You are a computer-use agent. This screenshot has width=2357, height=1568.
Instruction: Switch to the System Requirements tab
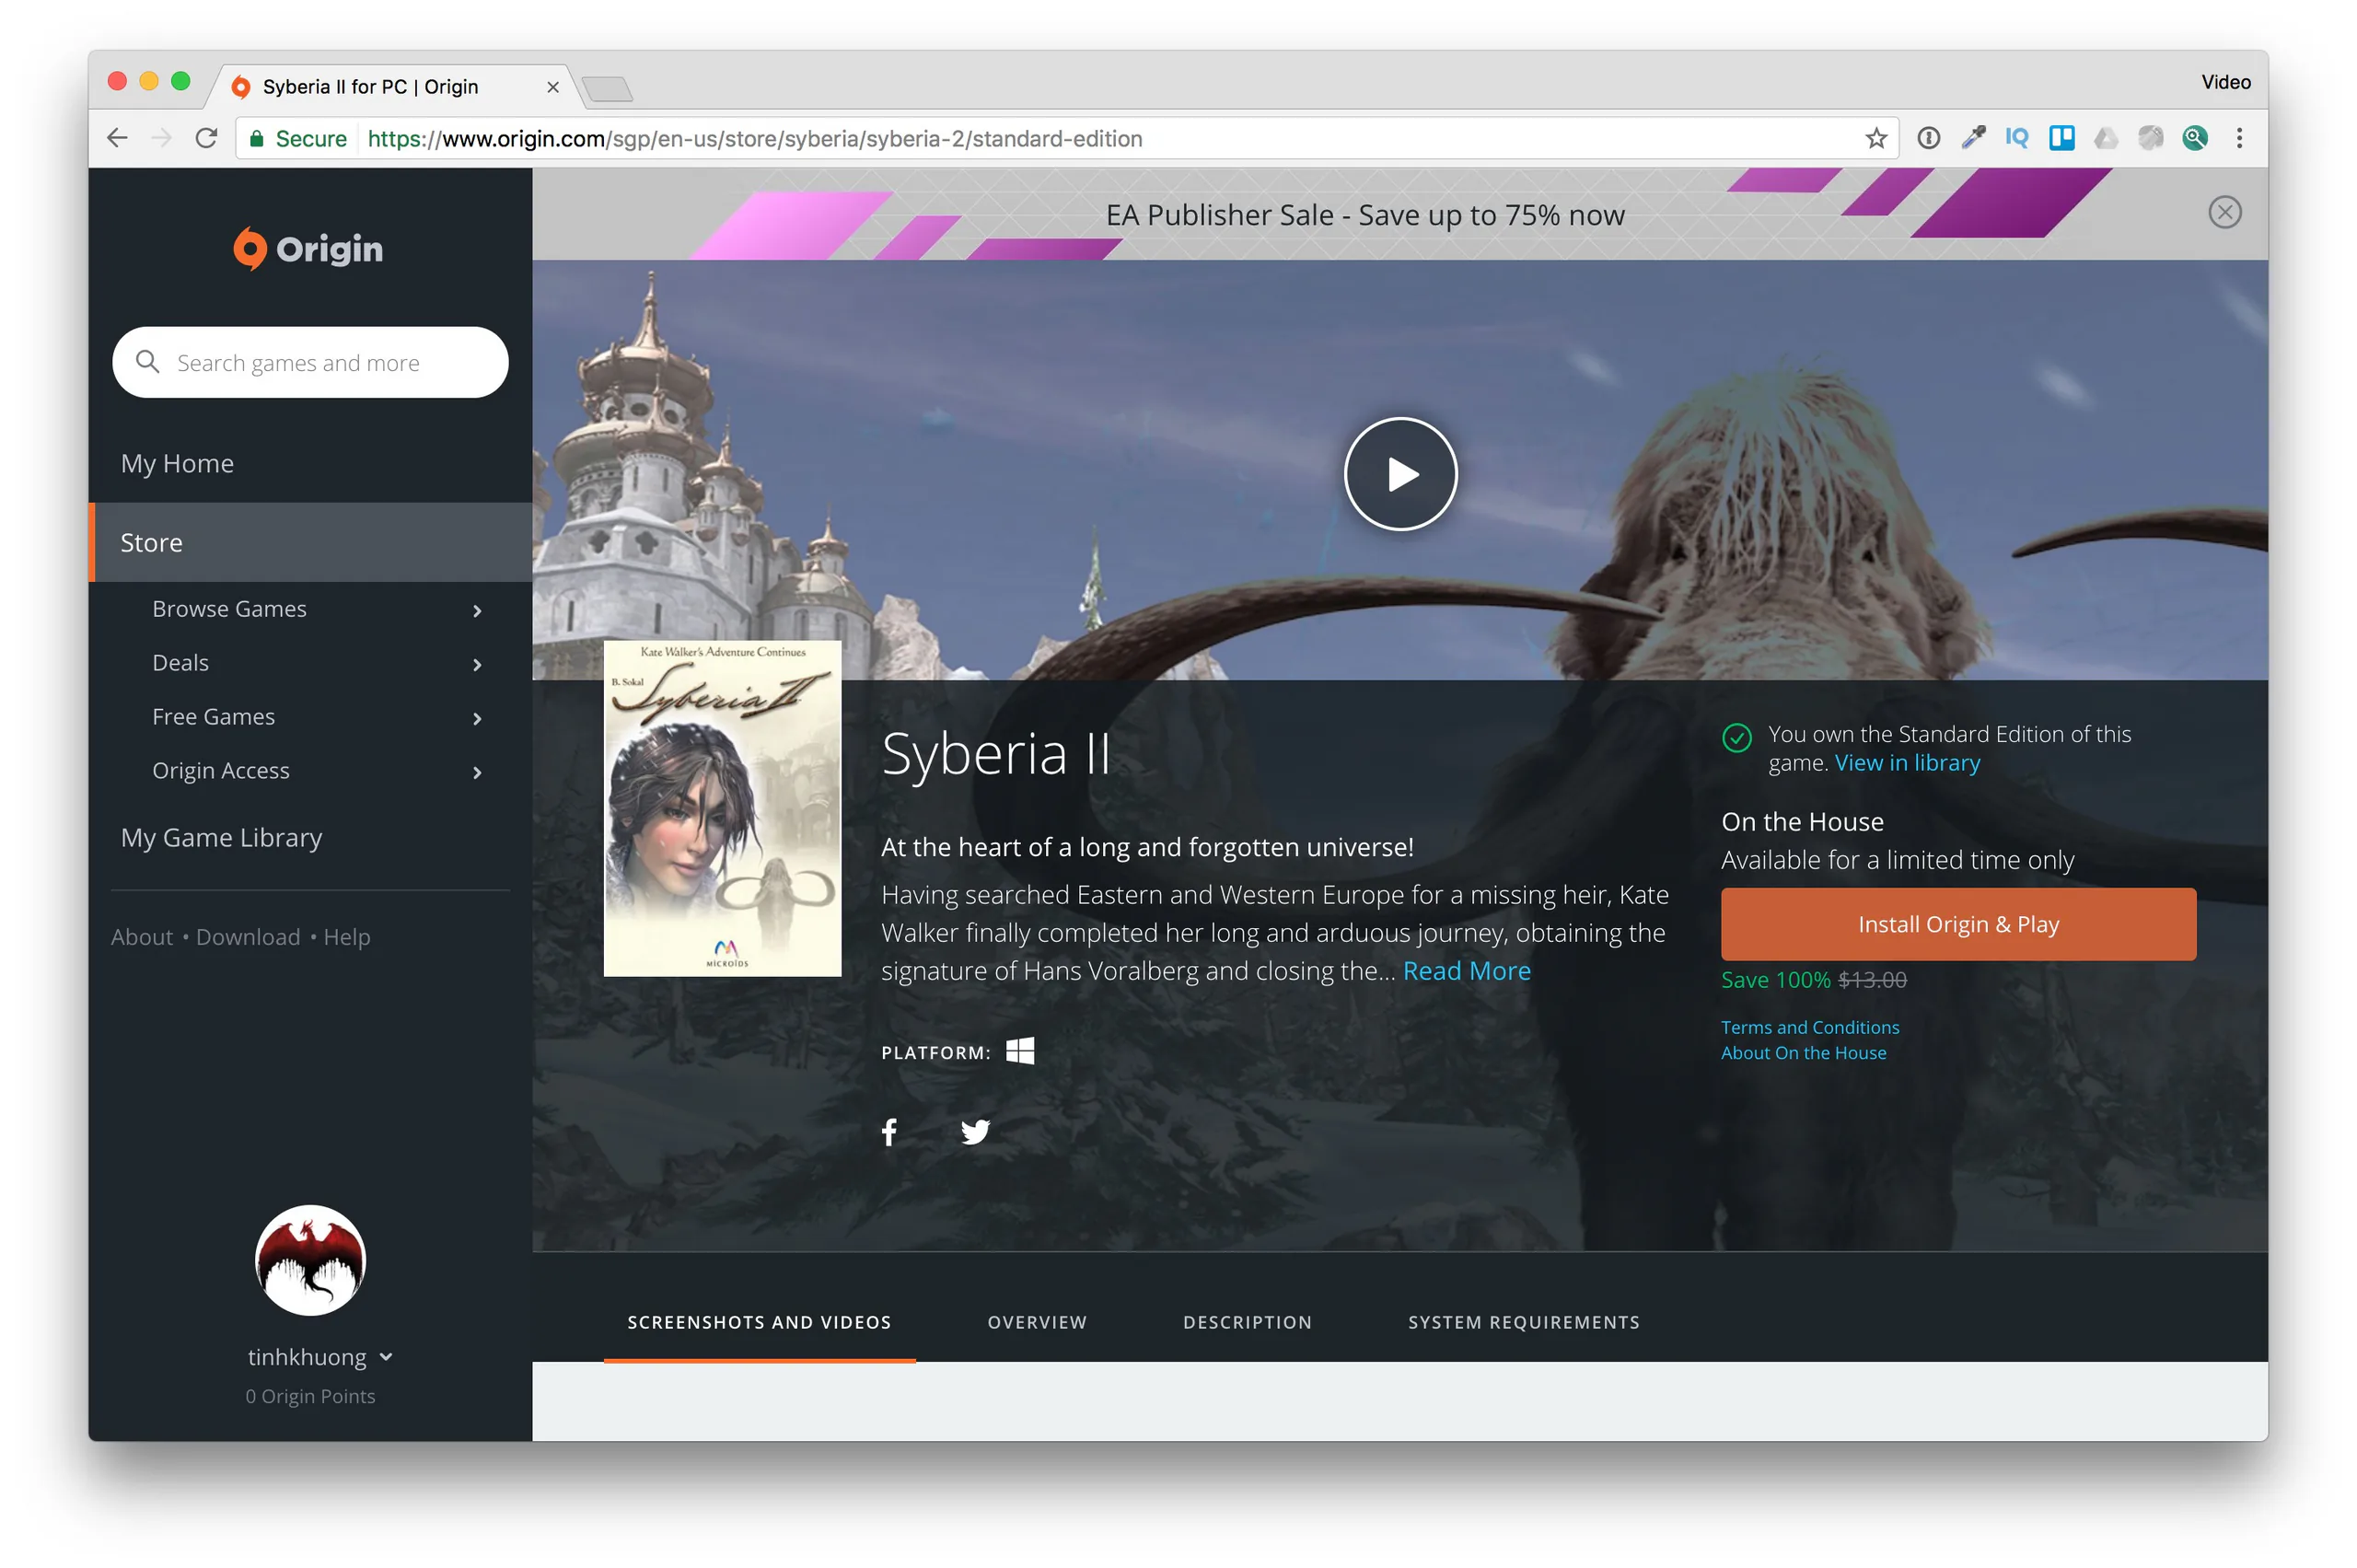(1523, 1322)
